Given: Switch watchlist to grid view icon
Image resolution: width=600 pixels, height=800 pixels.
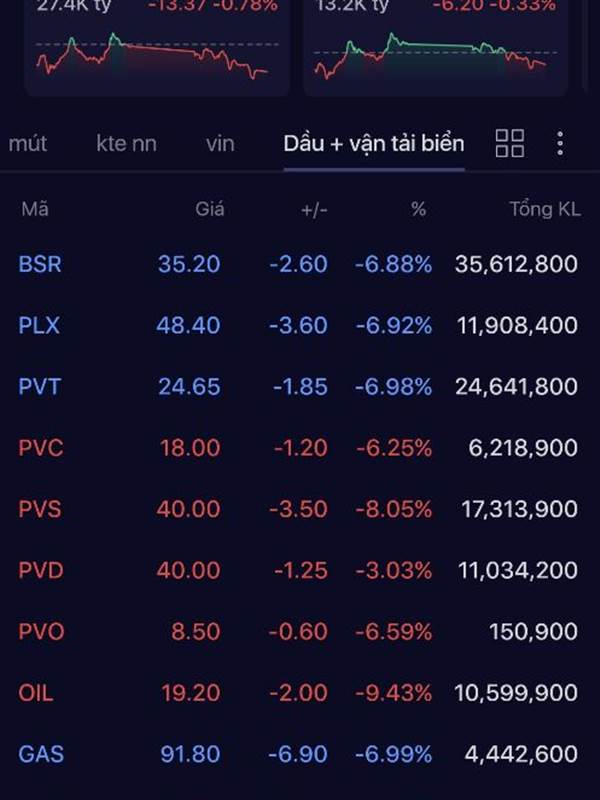Looking at the screenshot, I should (x=510, y=143).
